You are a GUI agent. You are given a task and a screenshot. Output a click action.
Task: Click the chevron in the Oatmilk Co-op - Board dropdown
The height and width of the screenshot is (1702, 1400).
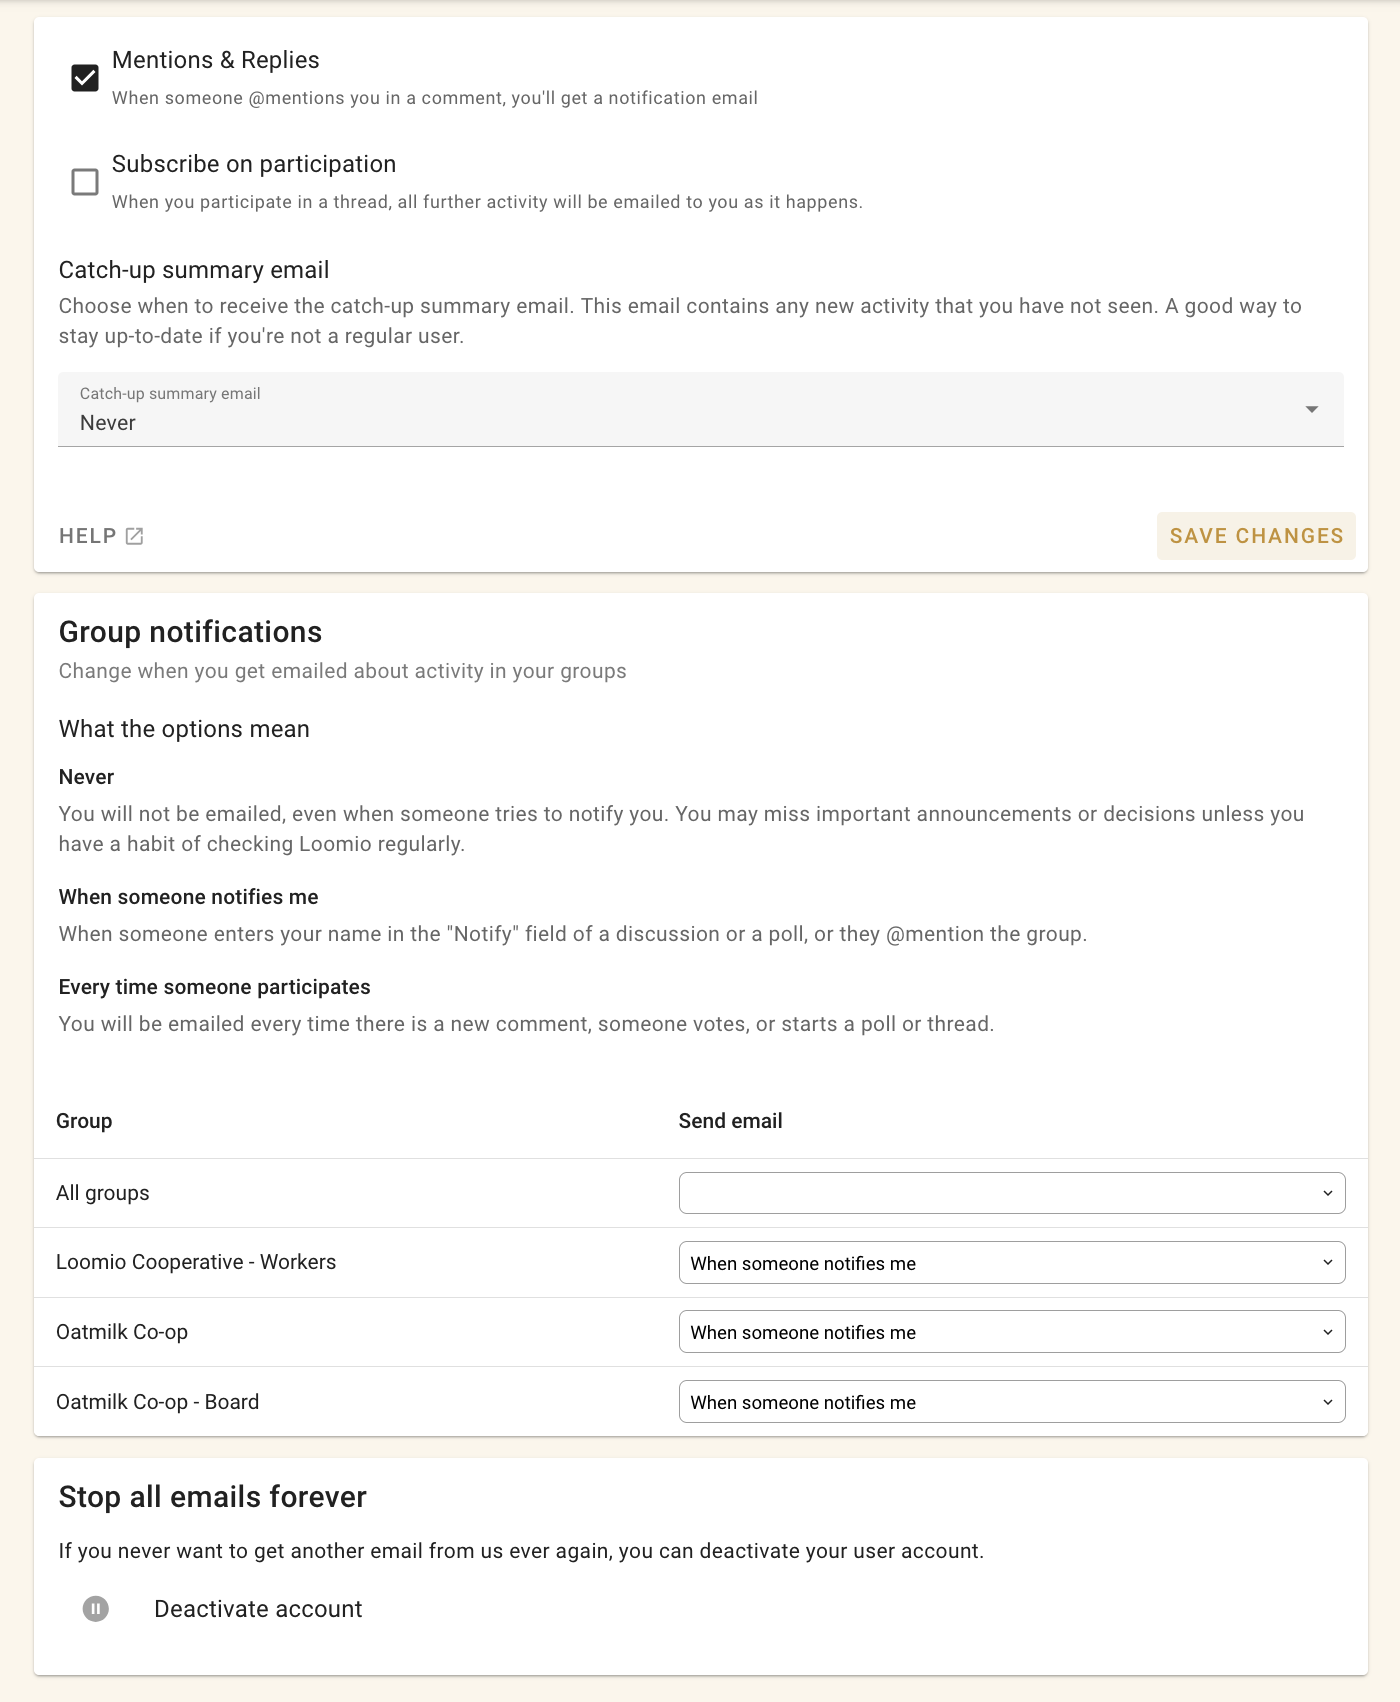(x=1327, y=1402)
